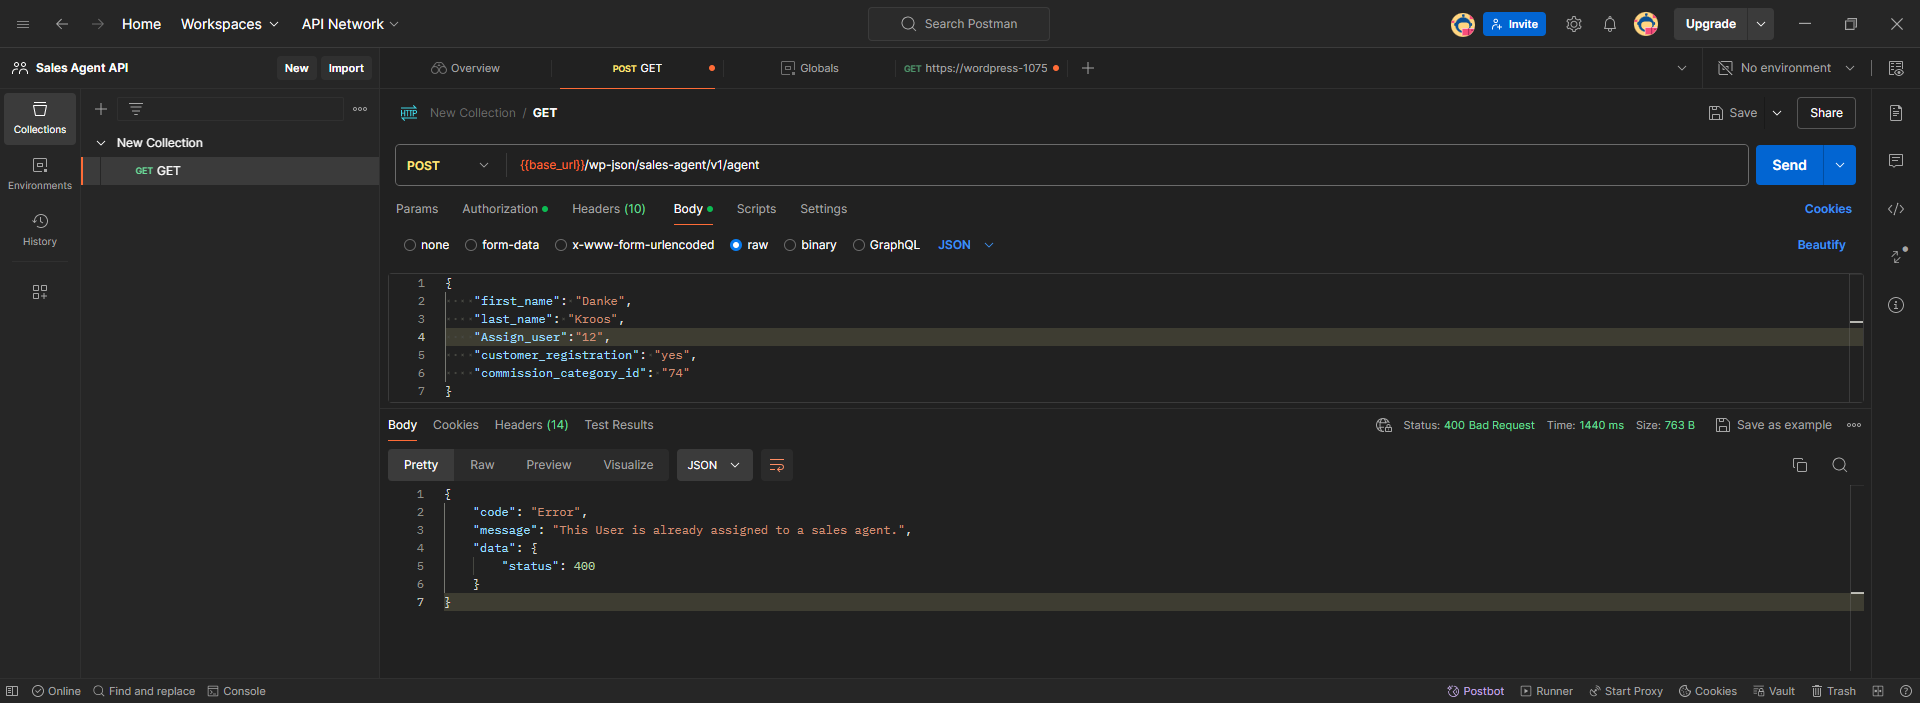Open response more options ellipsis
Screen dimensions: 1920x703
point(1854,425)
